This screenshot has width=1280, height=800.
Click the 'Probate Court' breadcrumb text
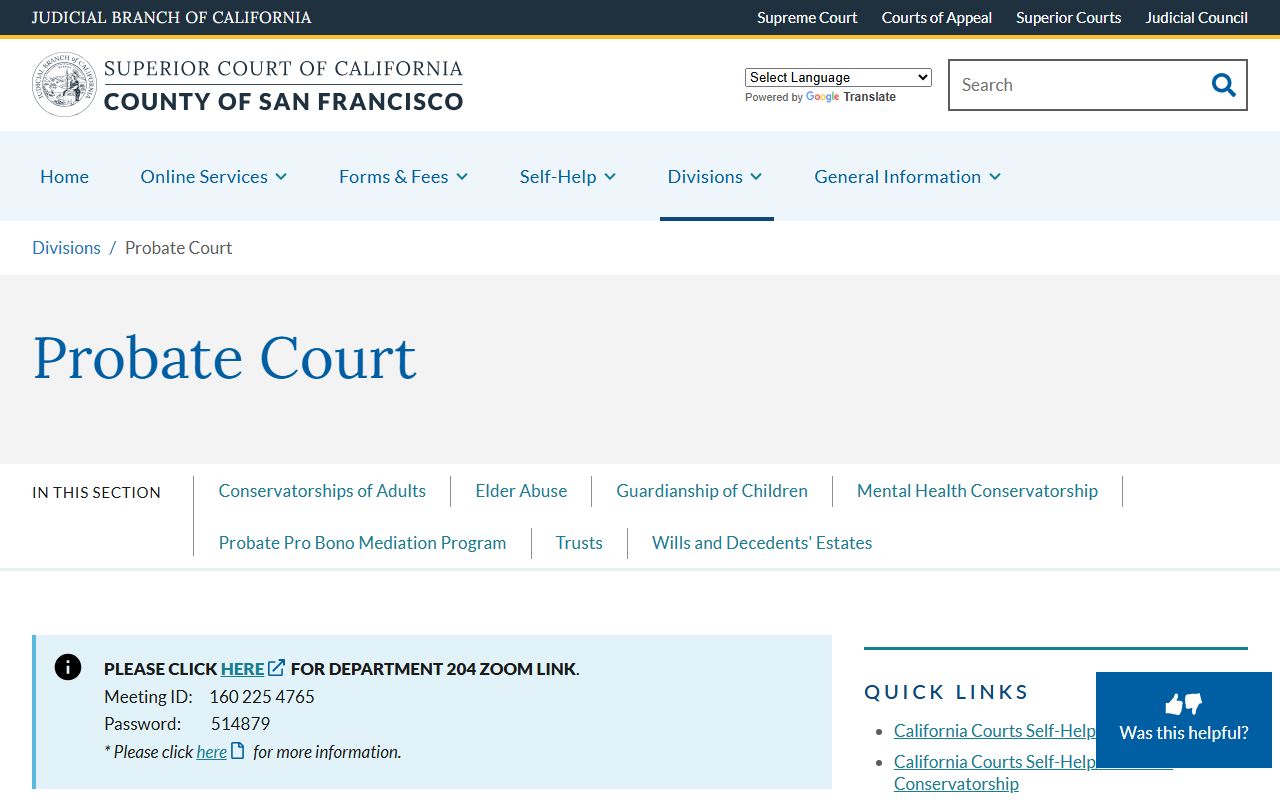pyautogui.click(x=178, y=248)
